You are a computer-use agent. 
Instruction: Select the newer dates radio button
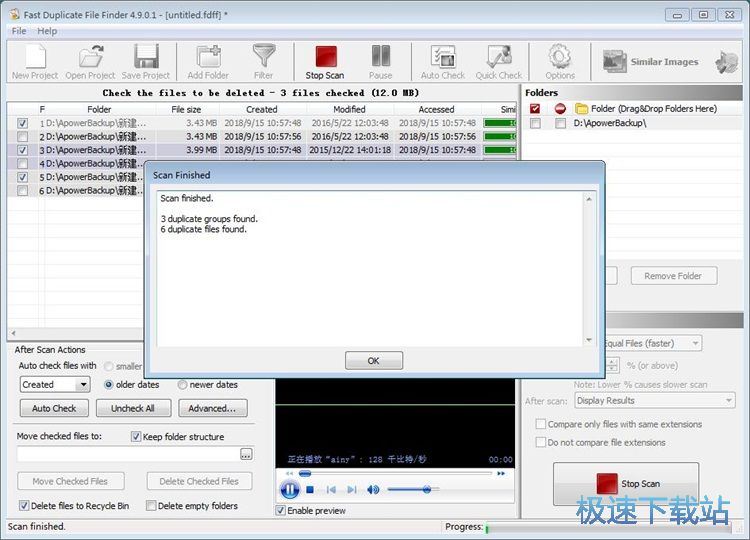[182, 385]
